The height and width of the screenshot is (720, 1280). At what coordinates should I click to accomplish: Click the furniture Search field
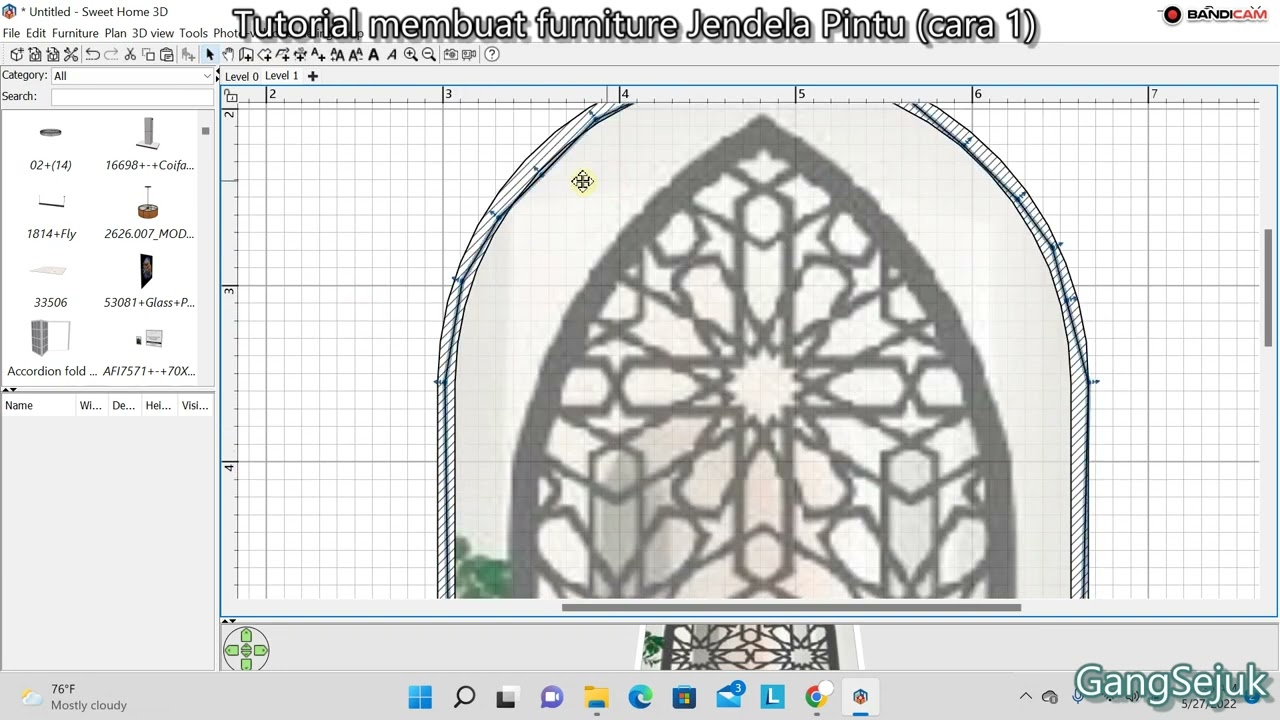(133, 96)
